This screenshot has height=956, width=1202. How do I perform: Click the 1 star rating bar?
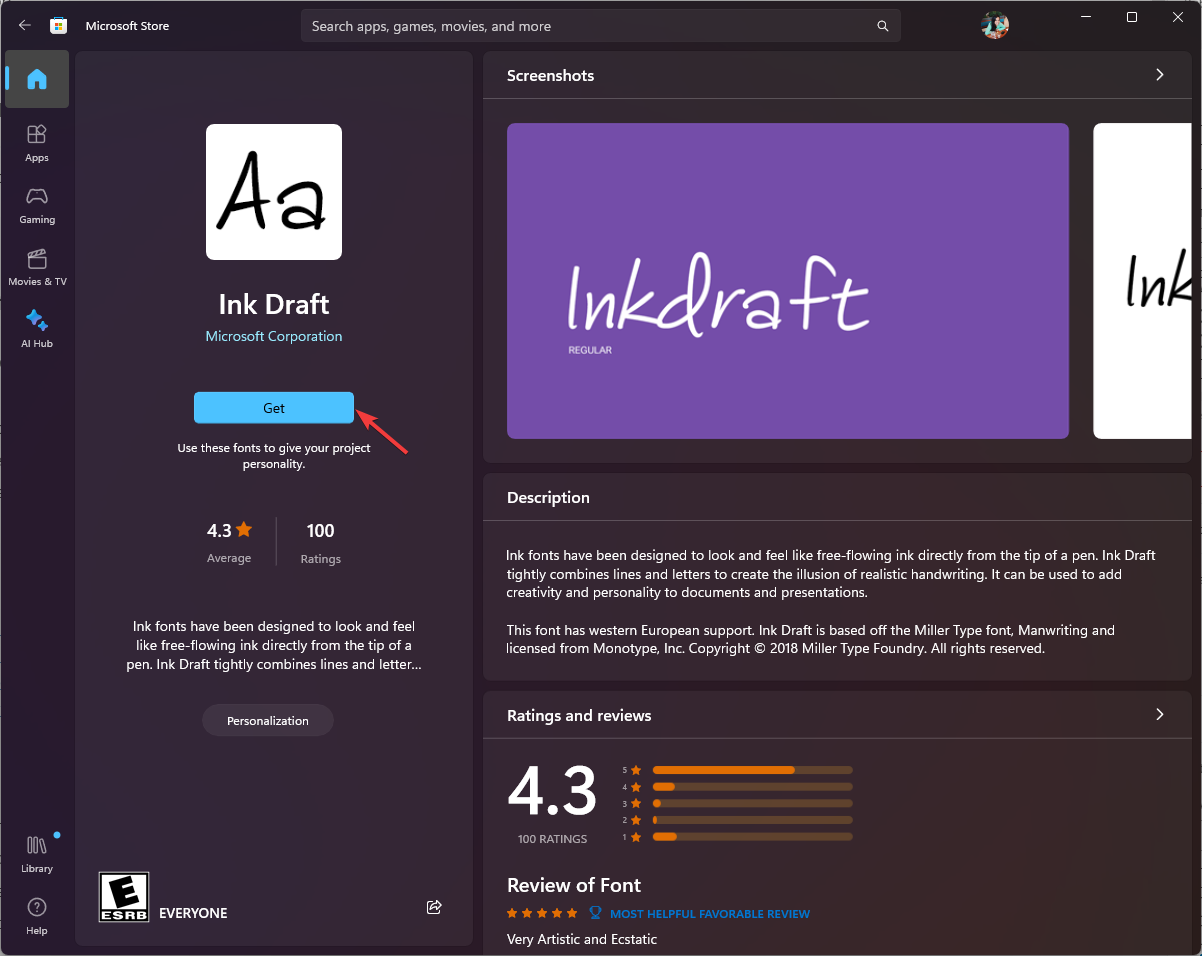point(753,836)
